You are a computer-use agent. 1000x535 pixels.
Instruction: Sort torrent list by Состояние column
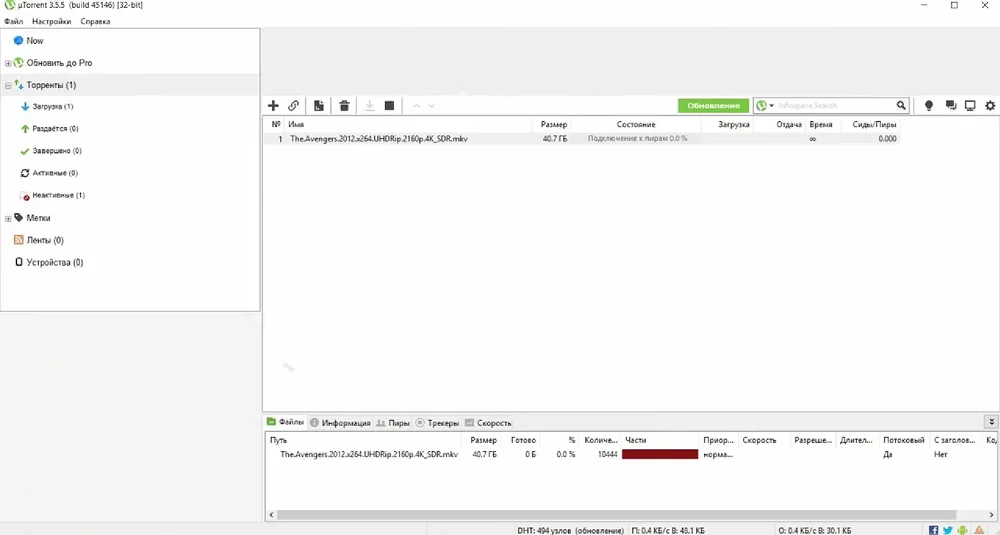point(636,124)
